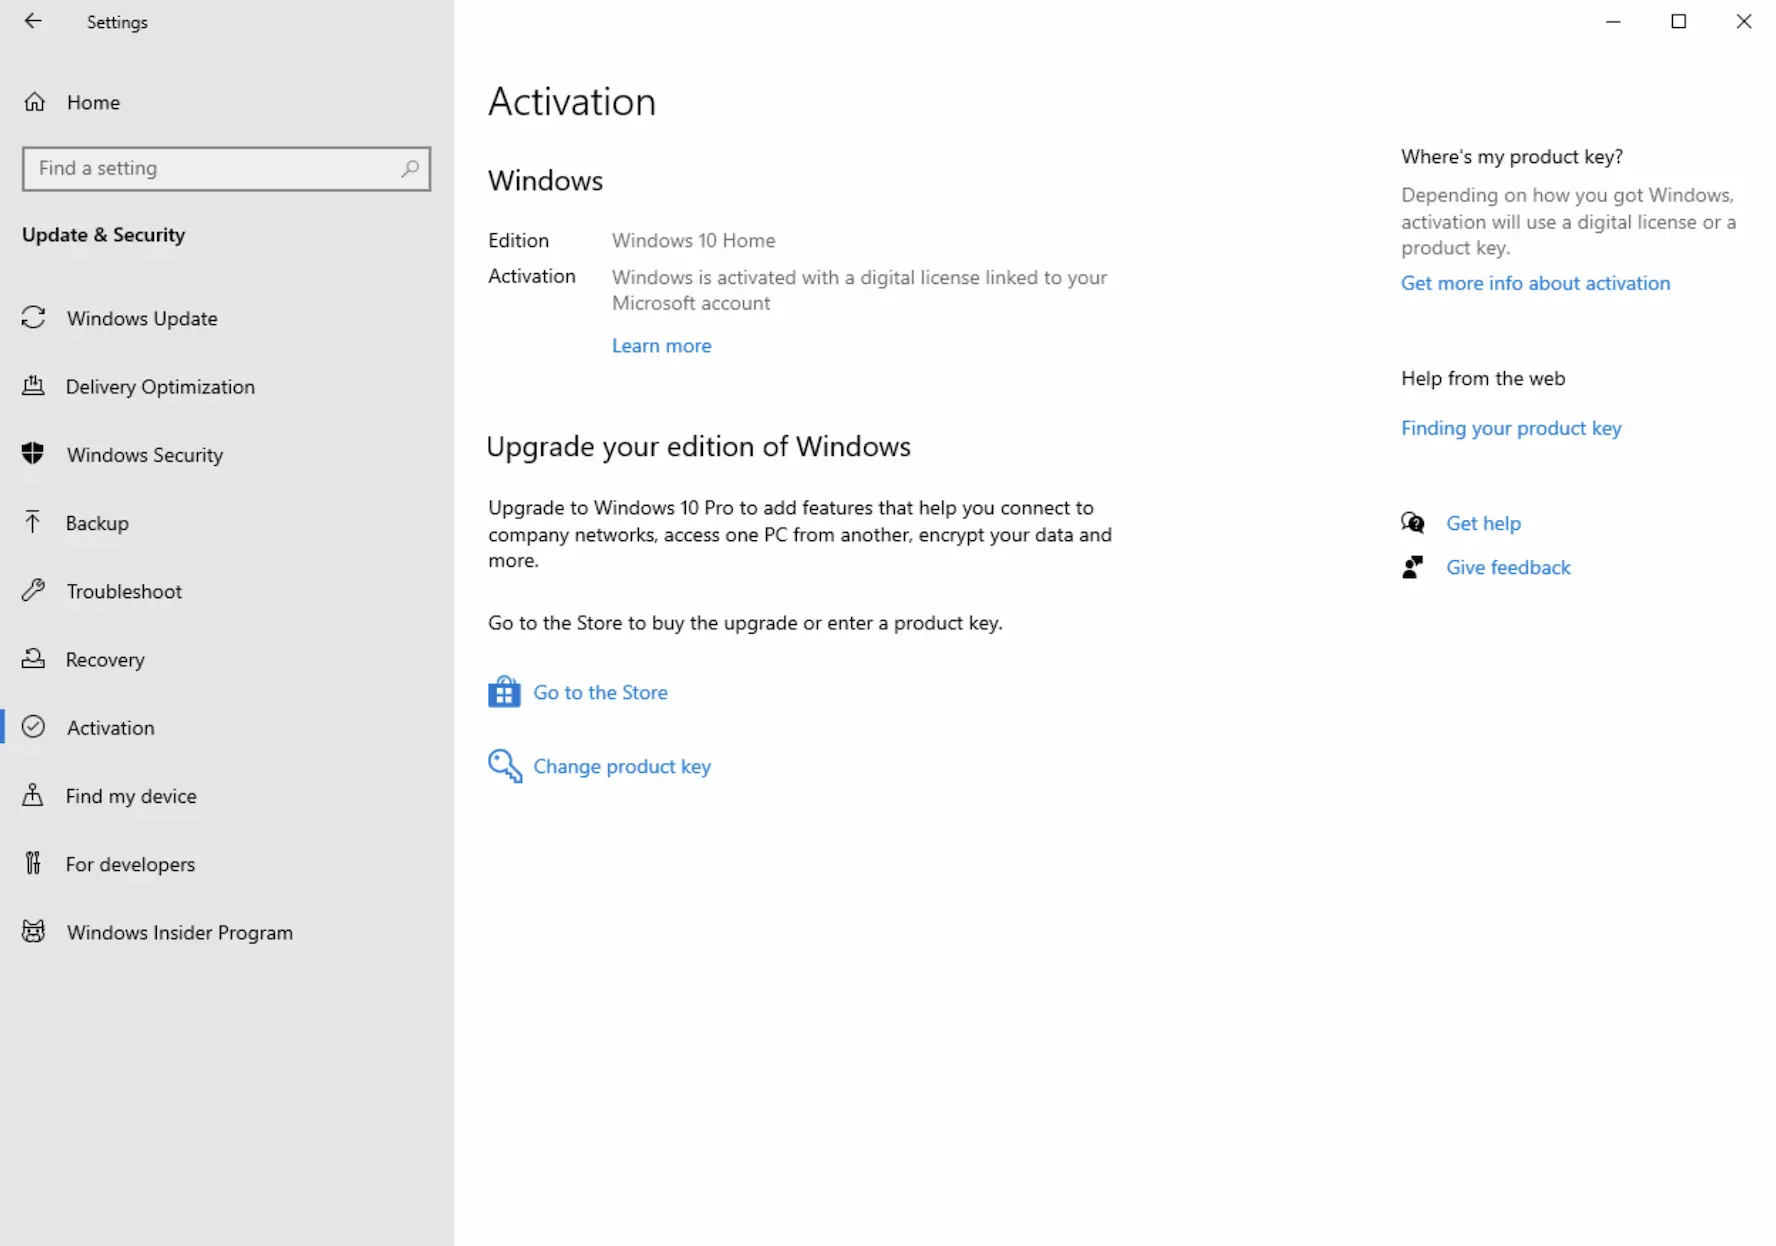Click the Troubleshoot wrench icon
This screenshot has width=1776, height=1246.
pos(34,590)
